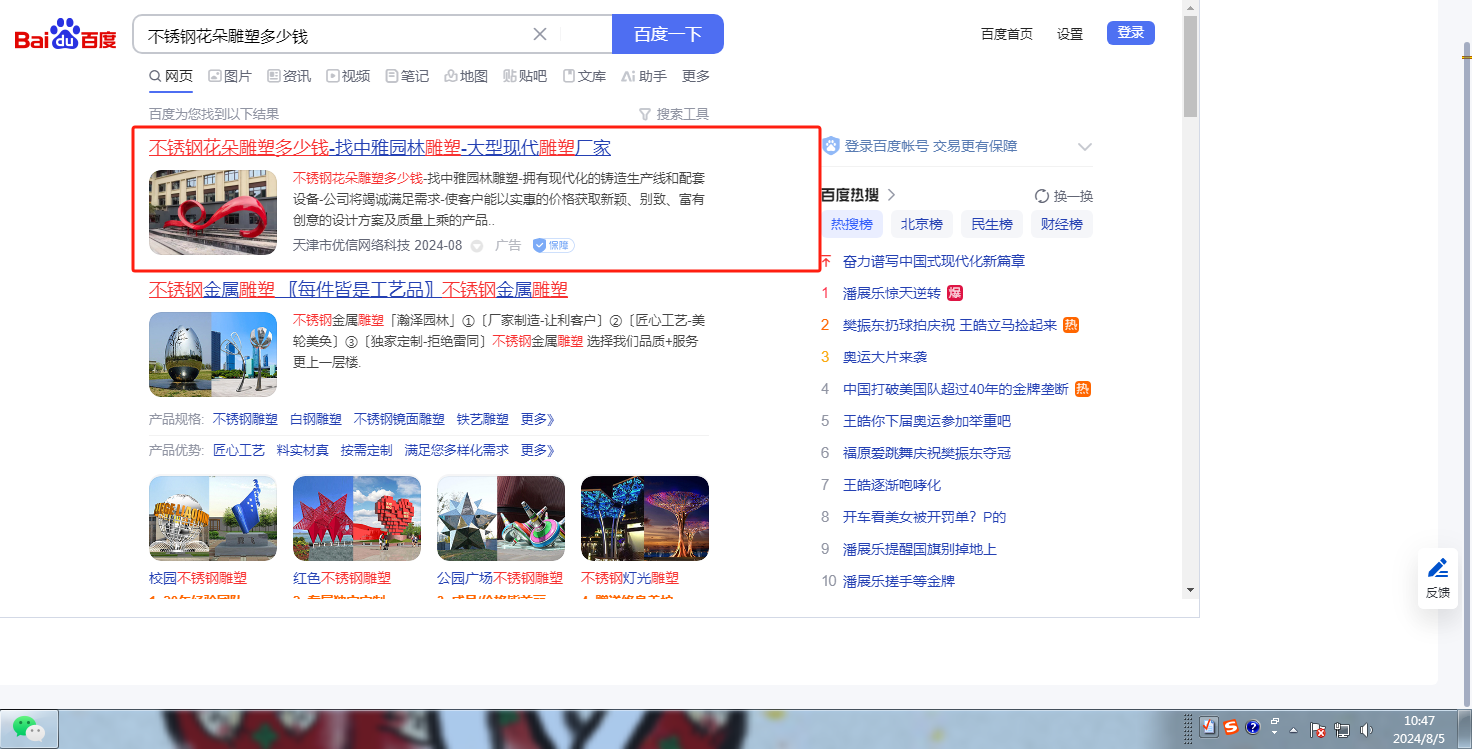This screenshot has height=749, width=1472.
Task: Open the 地图 tab
Action: click(466, 76)
